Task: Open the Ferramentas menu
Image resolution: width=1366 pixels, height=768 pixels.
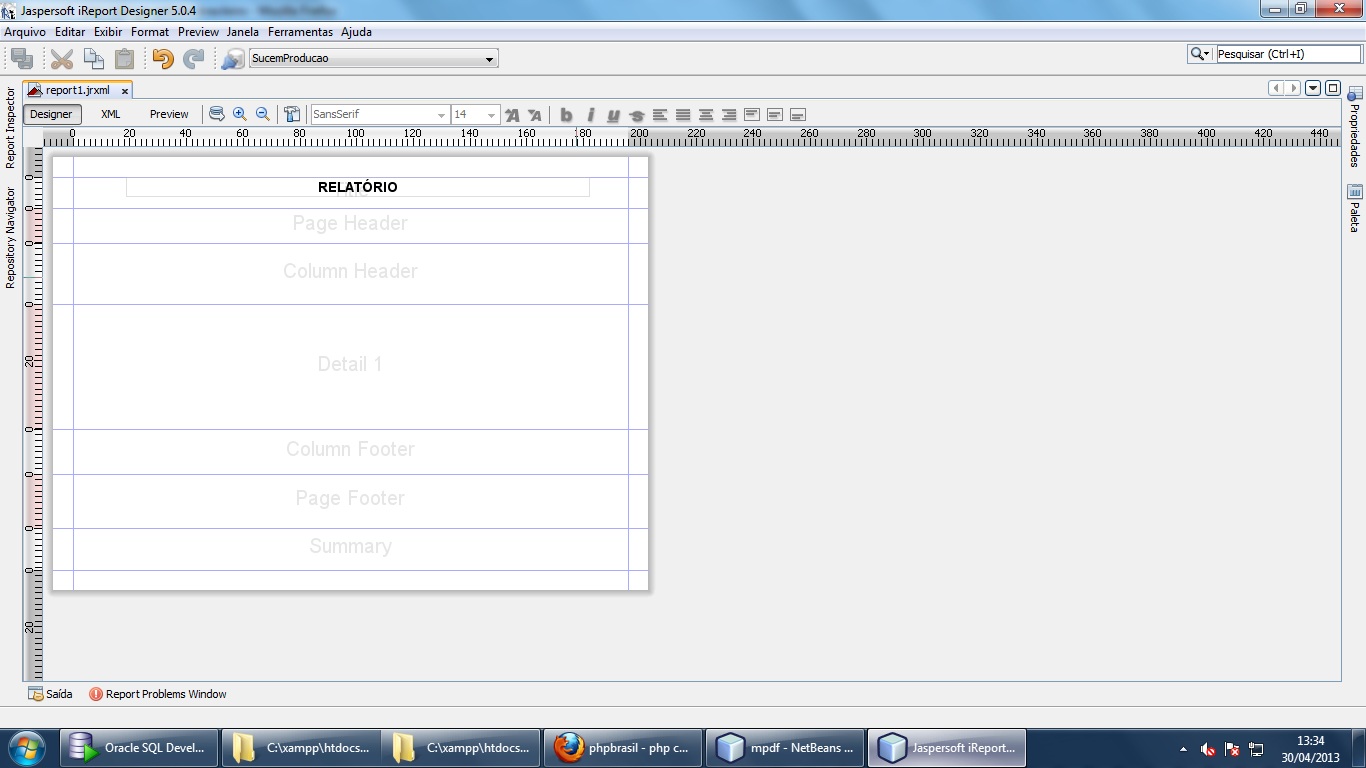Action: coord(300,32)
